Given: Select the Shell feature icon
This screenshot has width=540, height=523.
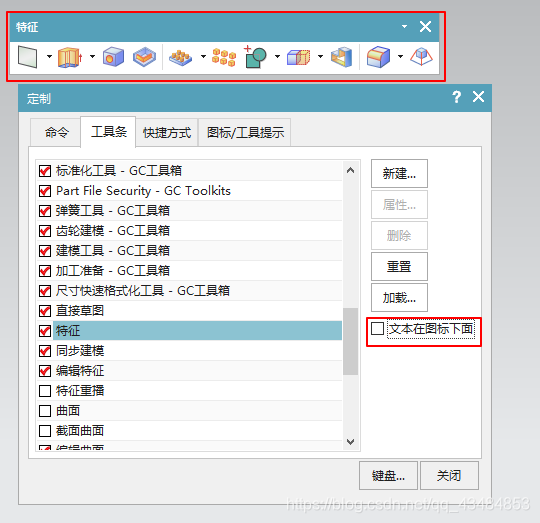Looking at the screenshot, I should pos(342,57).
